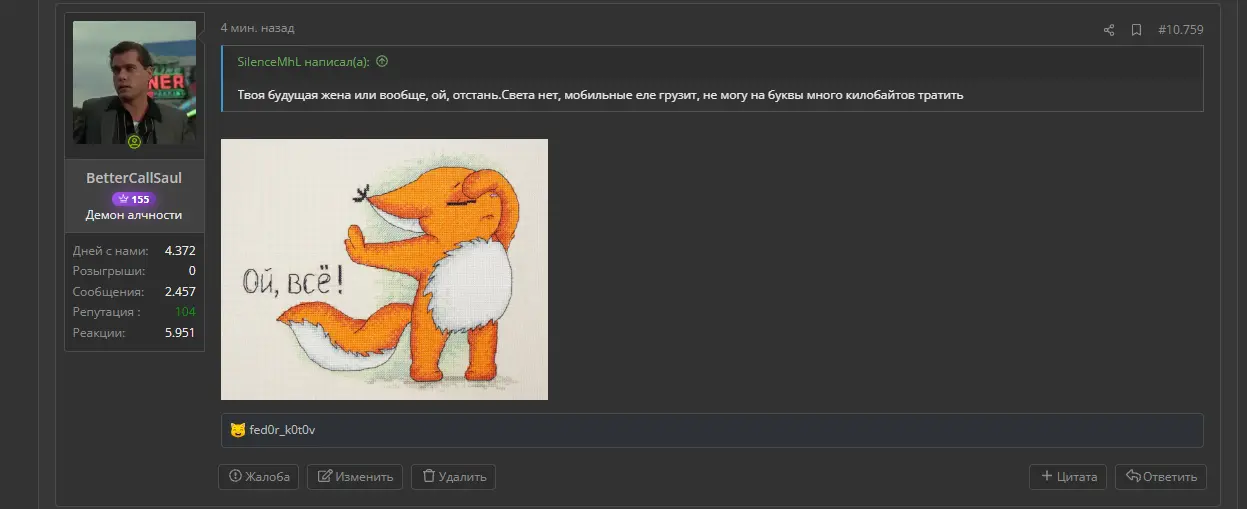Screen dimensions: 1247x509
Task: Click the Жалоба report button
Action: click(259, 477)
